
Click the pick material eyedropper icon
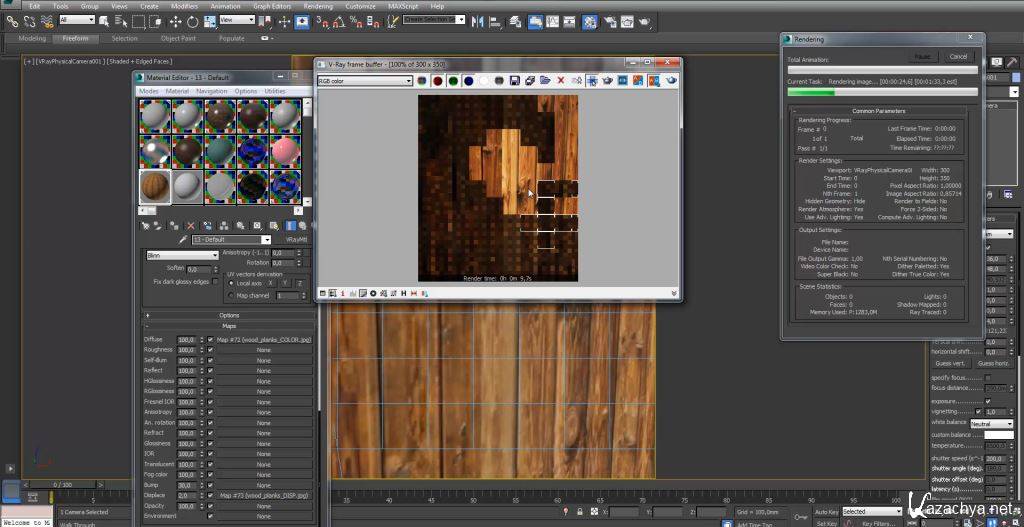coord(182,240)
